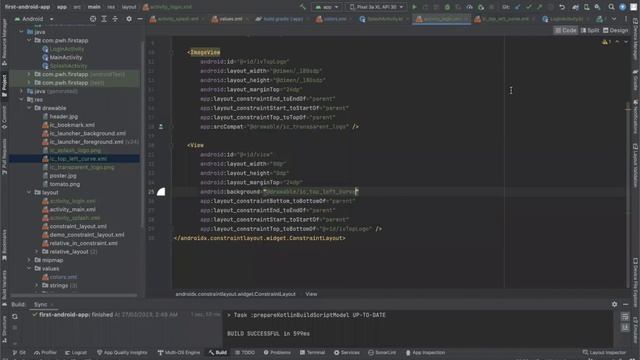
Task: Open the app run configuration dropdown
Action: coord(327,7)
